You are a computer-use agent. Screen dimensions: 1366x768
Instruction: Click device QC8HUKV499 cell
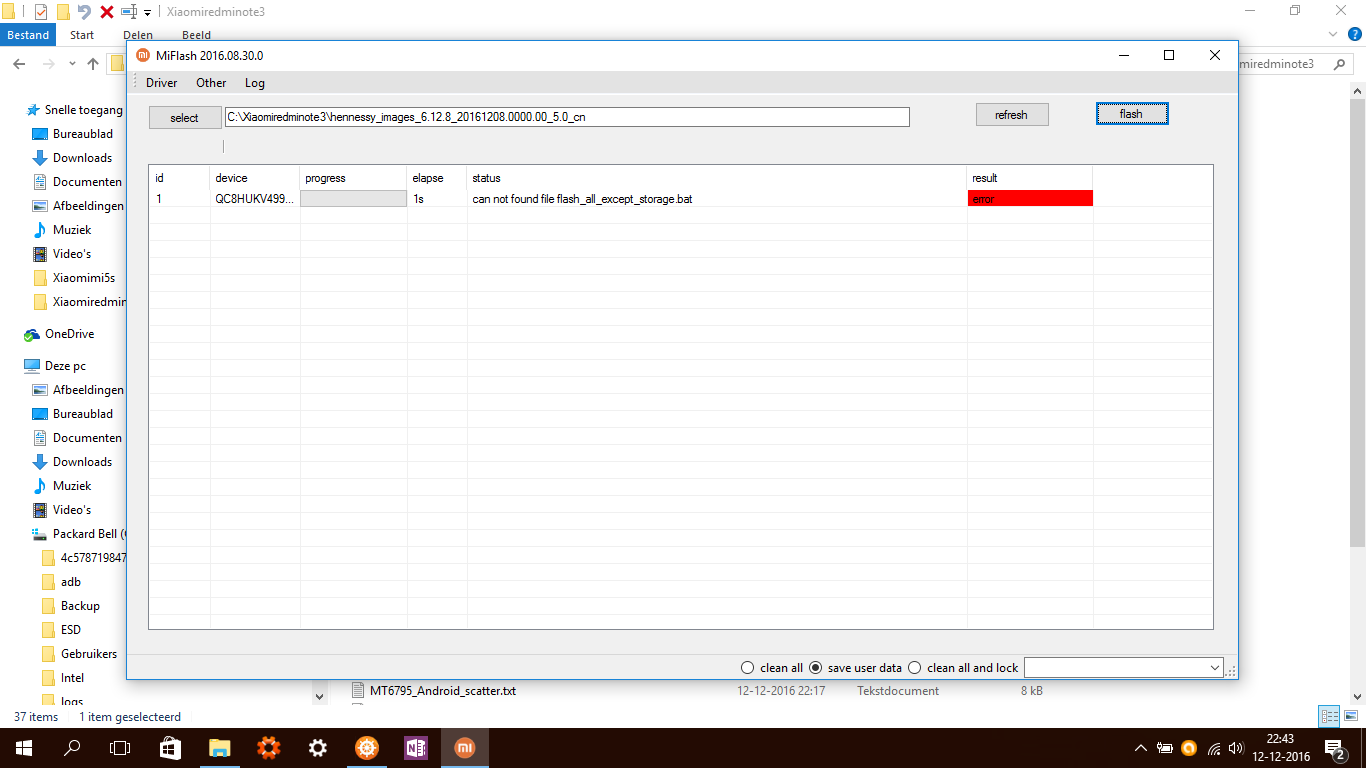click(x=255, y=199)
